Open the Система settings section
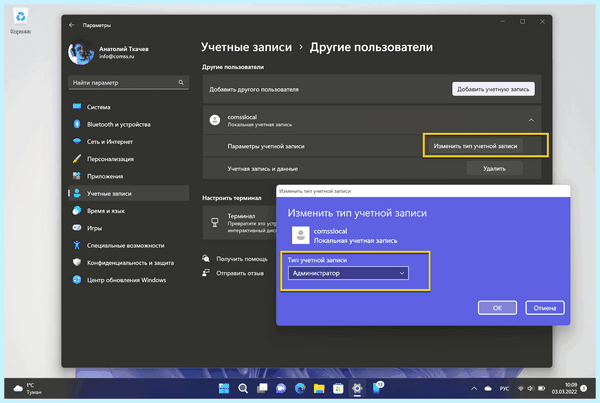The image size is (600, 403). pos(129,107)
